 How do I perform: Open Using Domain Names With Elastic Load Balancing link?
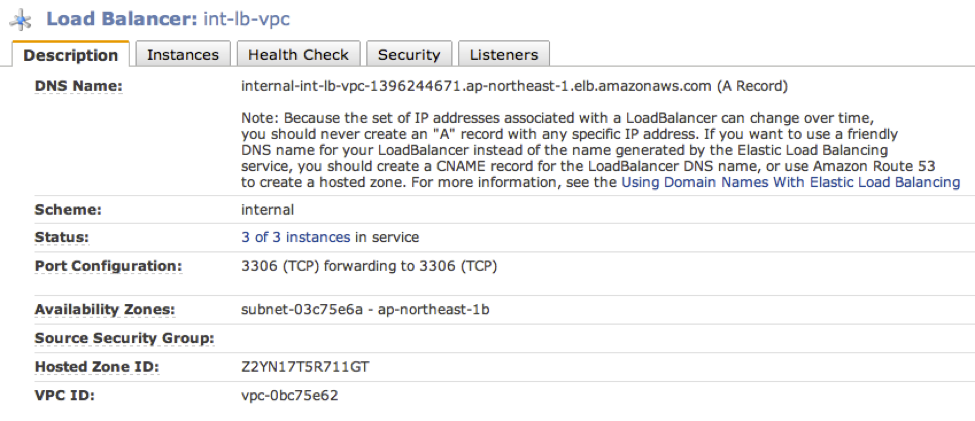[791, 183]
